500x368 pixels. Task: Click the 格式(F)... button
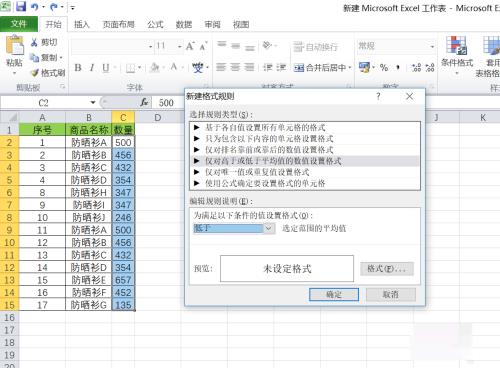click(x=387, y=269)
